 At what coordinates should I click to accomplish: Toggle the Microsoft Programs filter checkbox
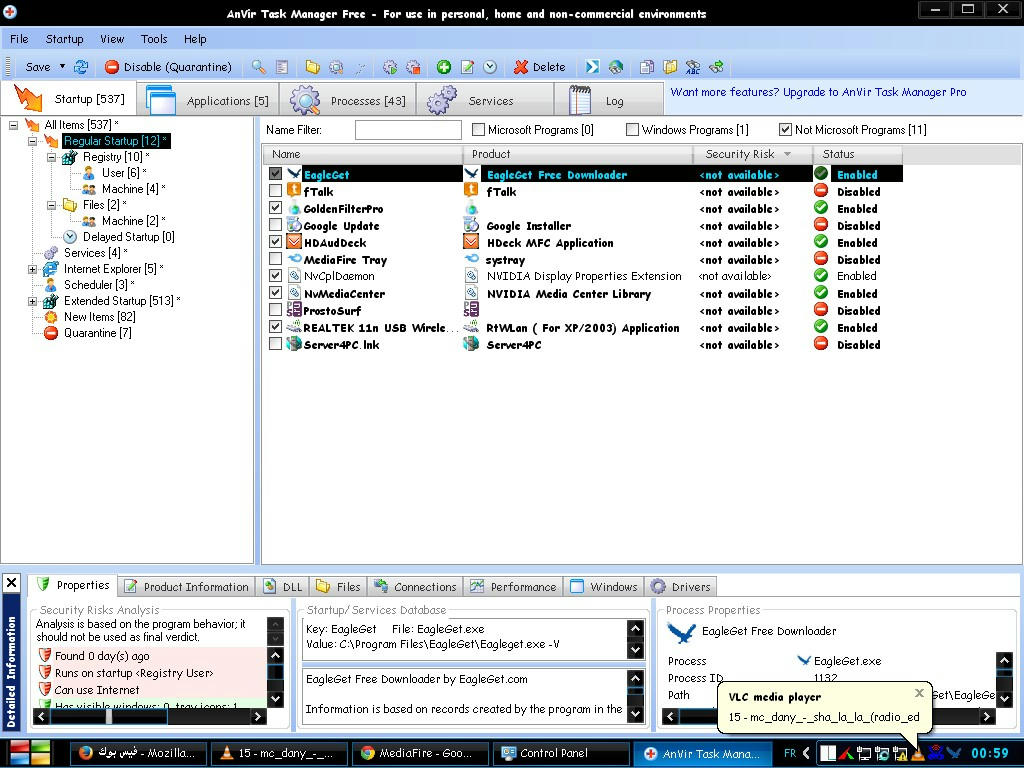click(x=478, y=129)
